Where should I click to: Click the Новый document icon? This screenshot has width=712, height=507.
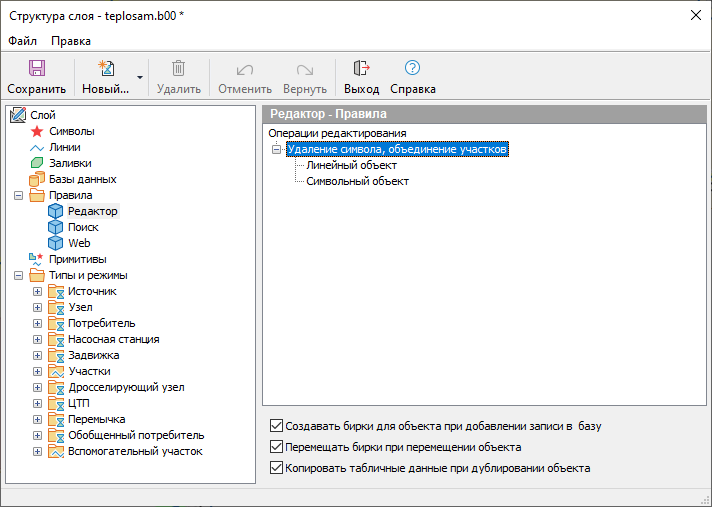click(x=105, y=69)
